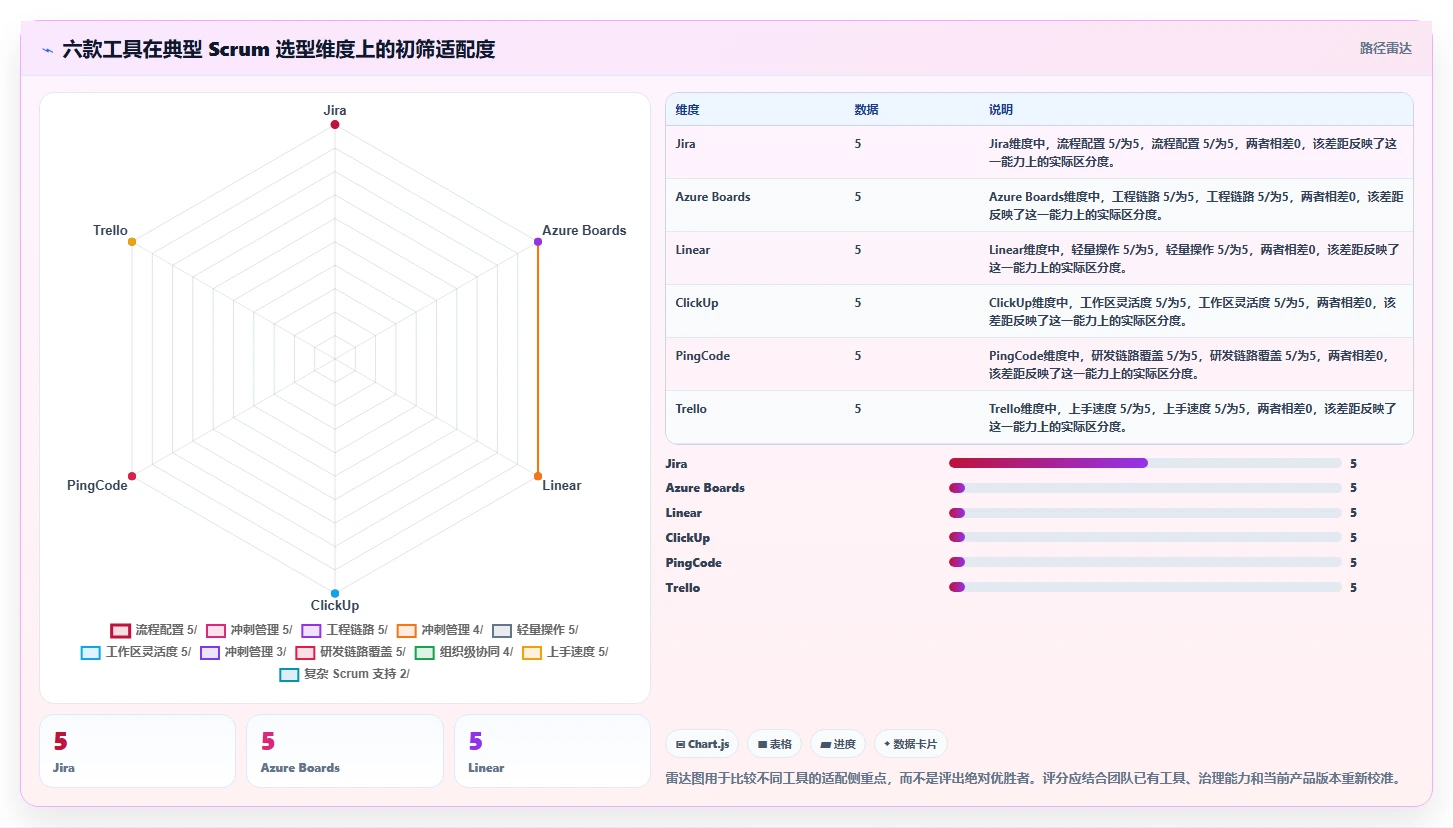Click the chart icon beside the title

point(47,50)
